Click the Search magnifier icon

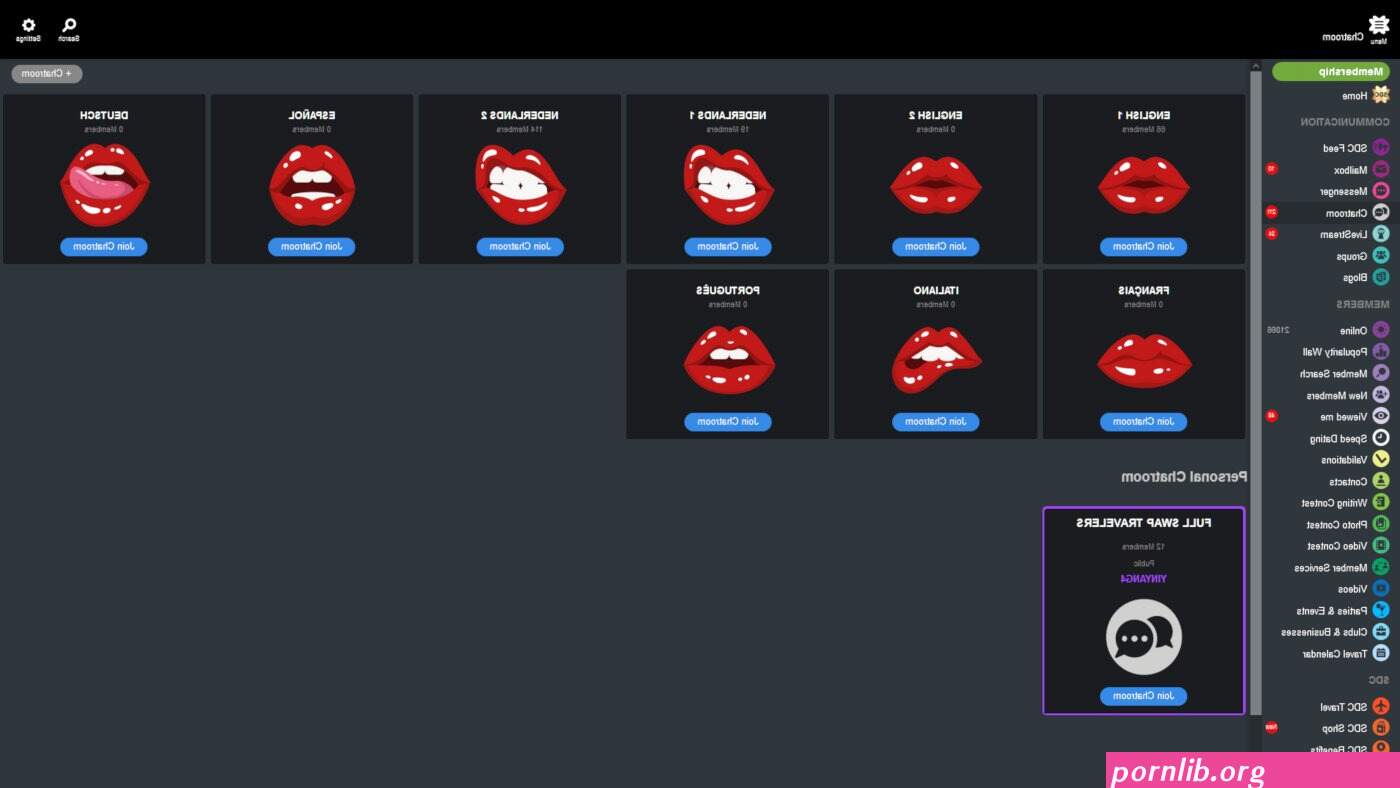point(69,24)
